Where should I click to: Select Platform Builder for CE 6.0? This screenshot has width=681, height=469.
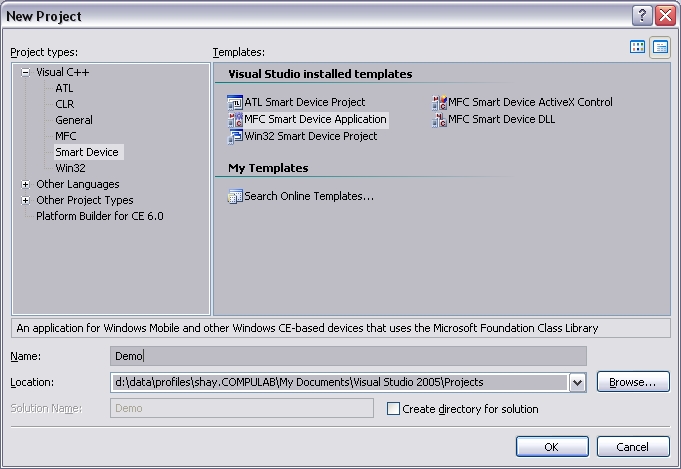(100, 216)
